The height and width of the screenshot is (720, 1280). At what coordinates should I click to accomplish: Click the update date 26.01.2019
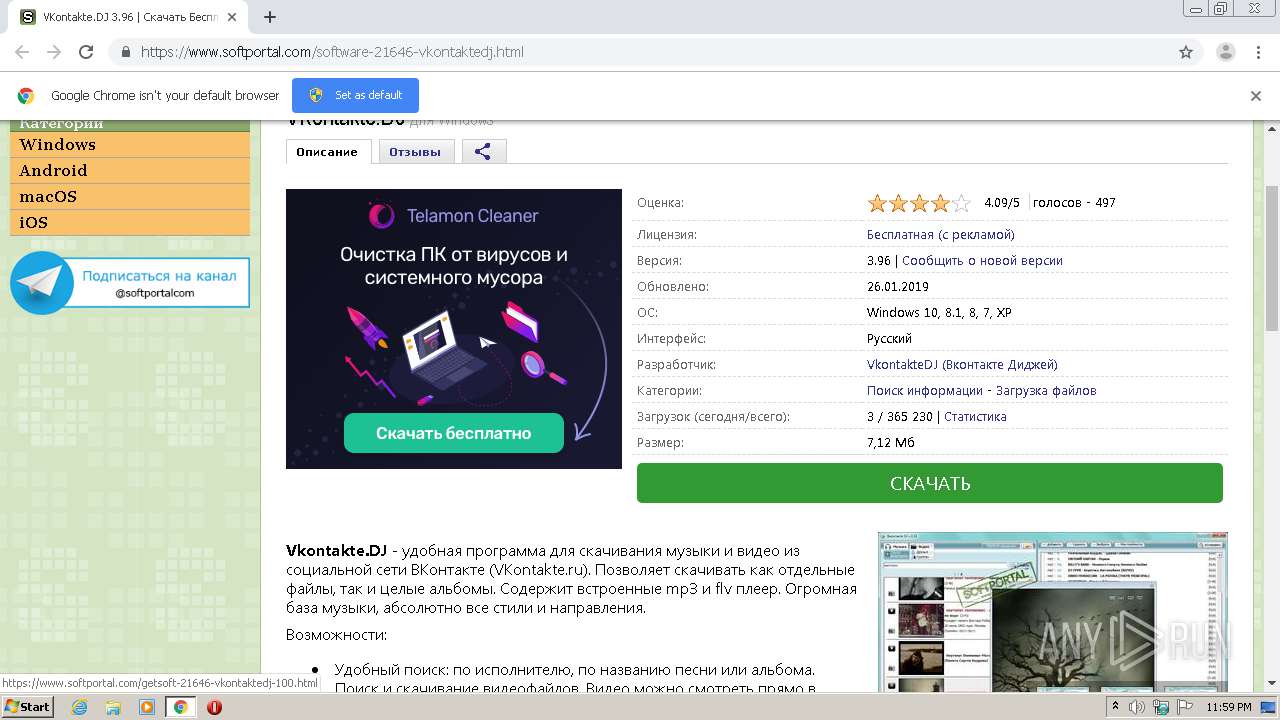click(897, 286)
